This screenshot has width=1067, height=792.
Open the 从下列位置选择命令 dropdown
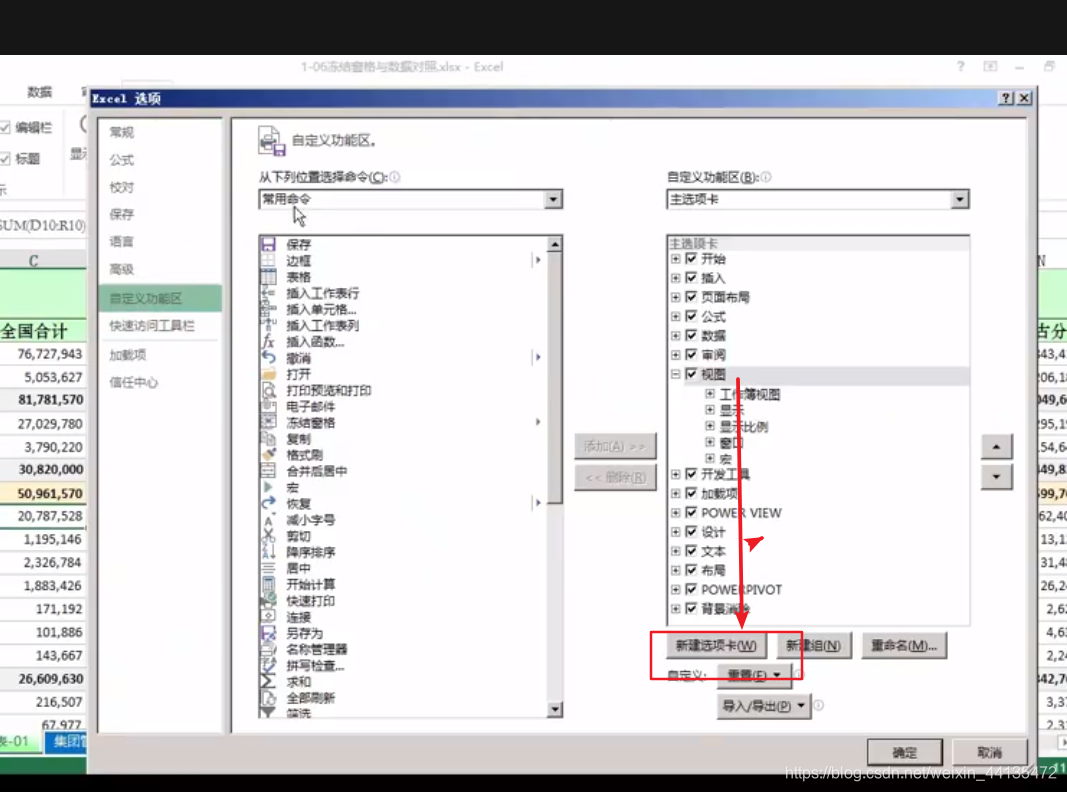point(553,199)
